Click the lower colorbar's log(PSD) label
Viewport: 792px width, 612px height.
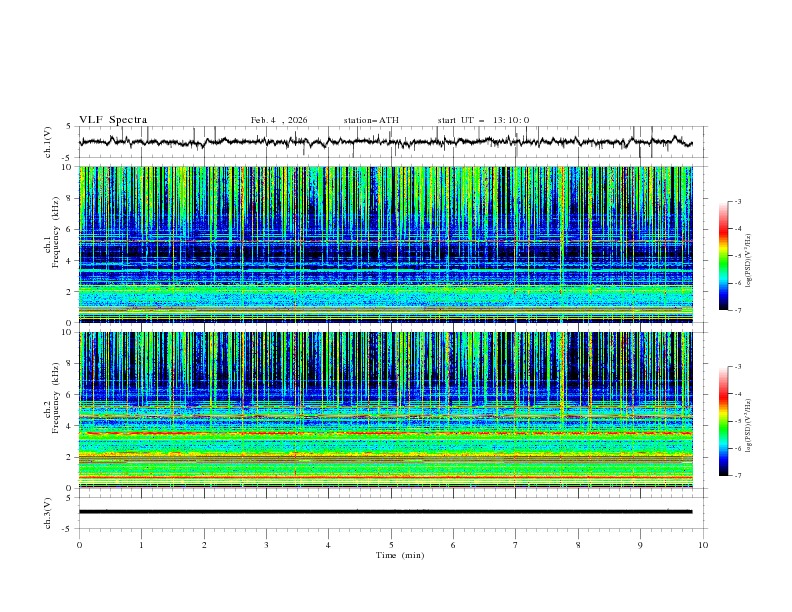tap(749, 425)
